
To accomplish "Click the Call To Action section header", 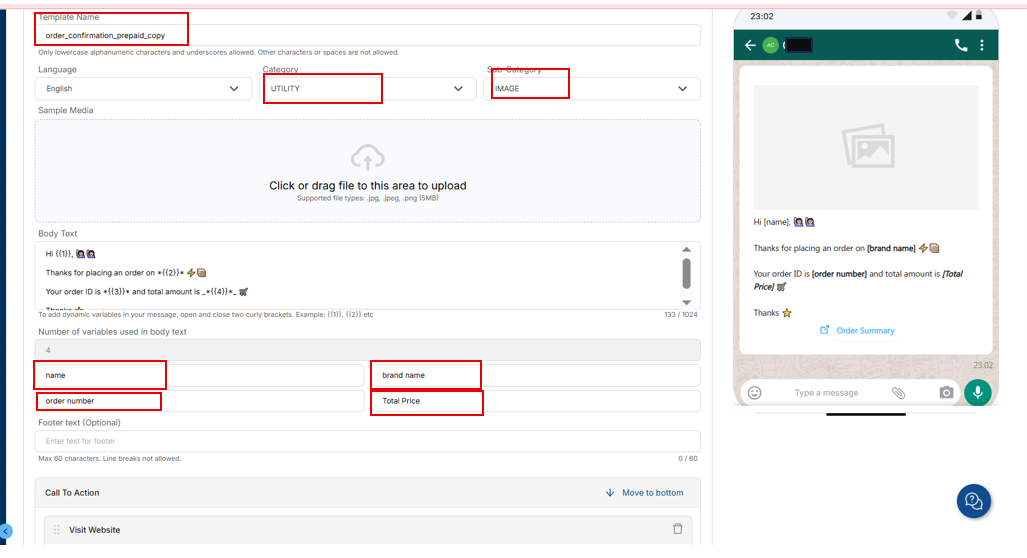I will coord(368,493).
